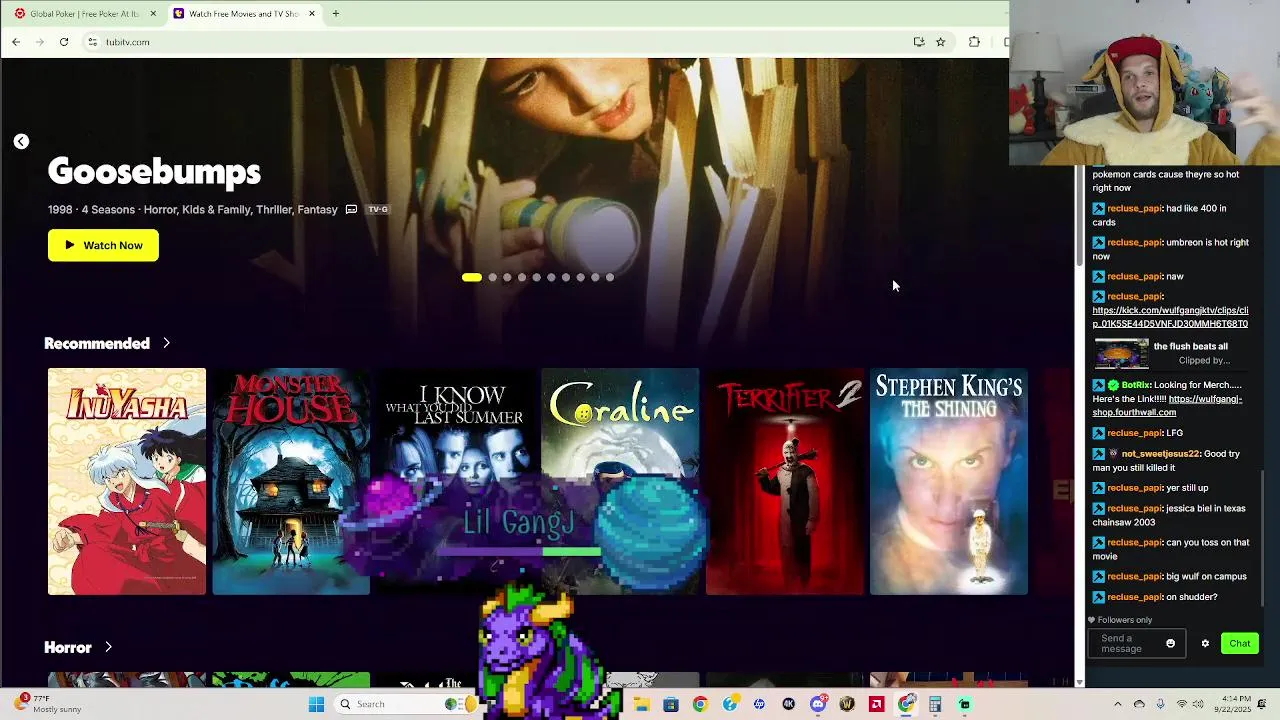The width and height of the screenshot is (1280, 720).
Task: Open the Recommended section heading
Action: [x=97, y=343]
